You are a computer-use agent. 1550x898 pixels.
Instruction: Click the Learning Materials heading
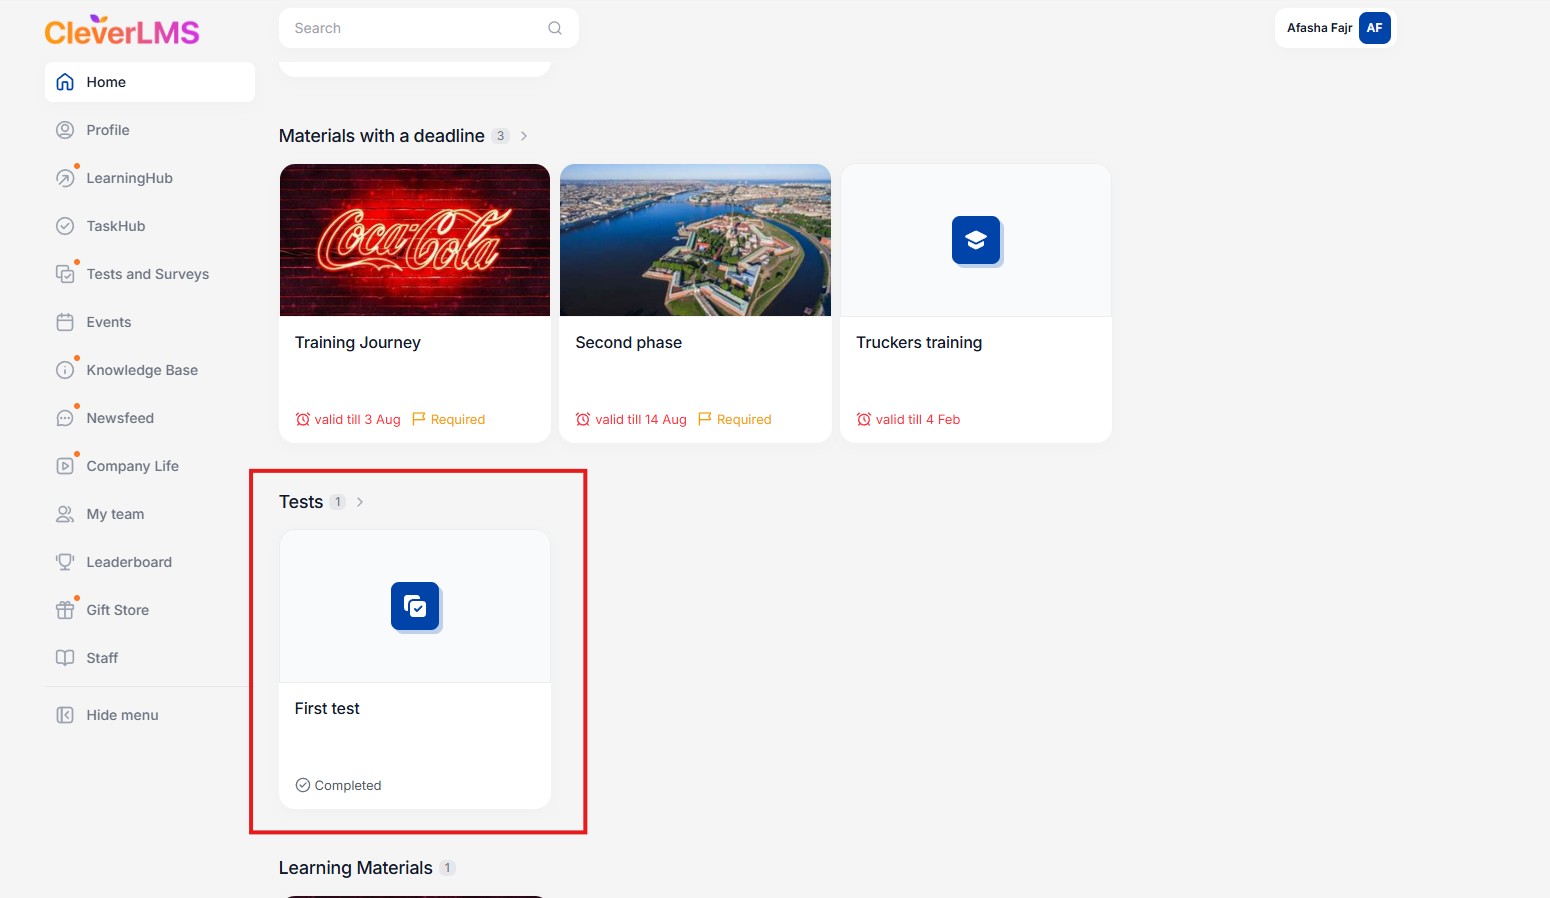(x=356, y=868)
